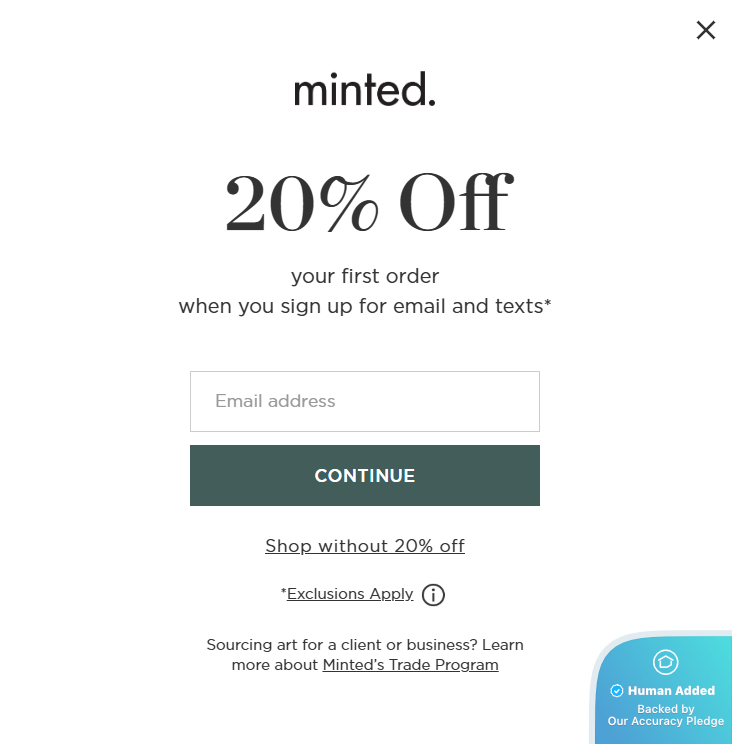Choose Shop without 20% off
The height and width of the screenshot is (744, 732).
[365, 546]
